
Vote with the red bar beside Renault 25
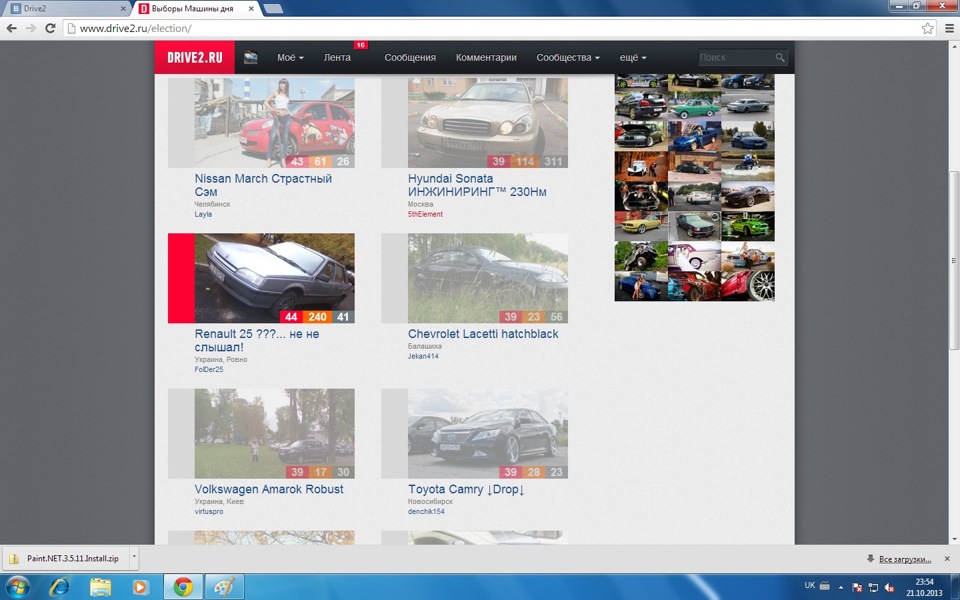tap(181, 278)
